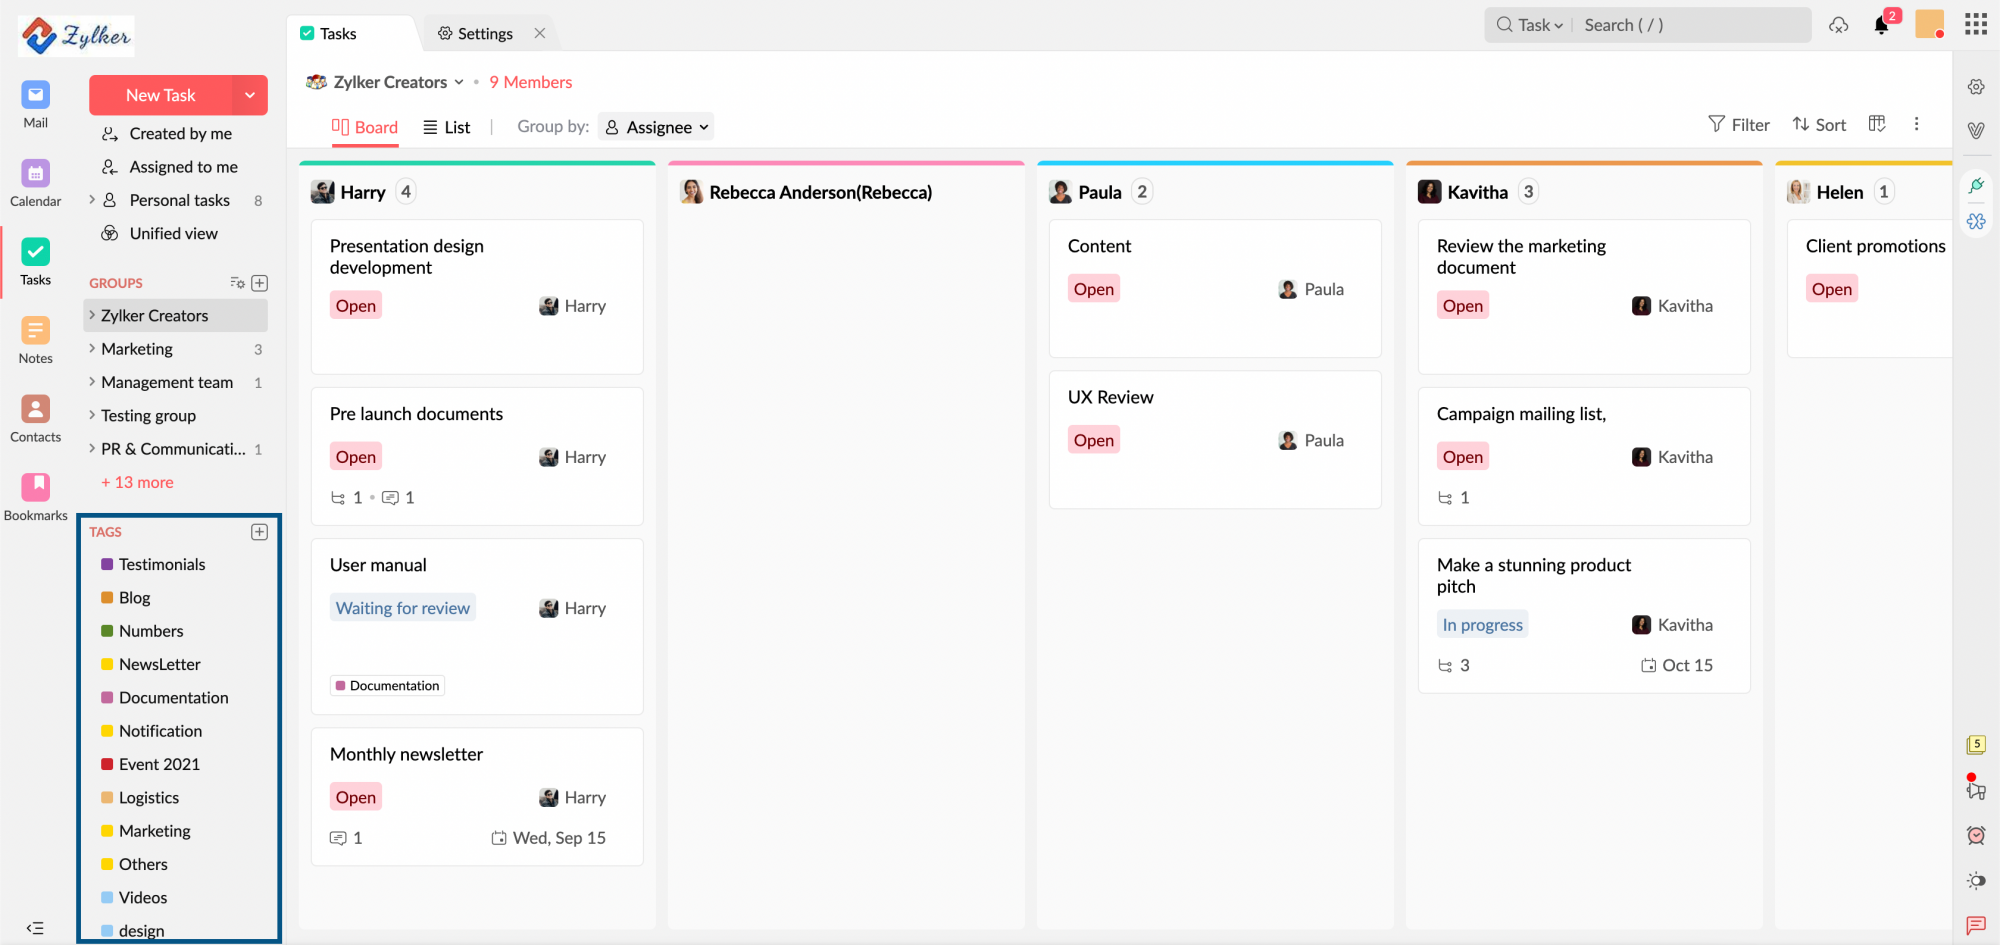Open the UX Review task card
The height and width of the screenshot is (945, 2000).
(x=1215, y=440)
